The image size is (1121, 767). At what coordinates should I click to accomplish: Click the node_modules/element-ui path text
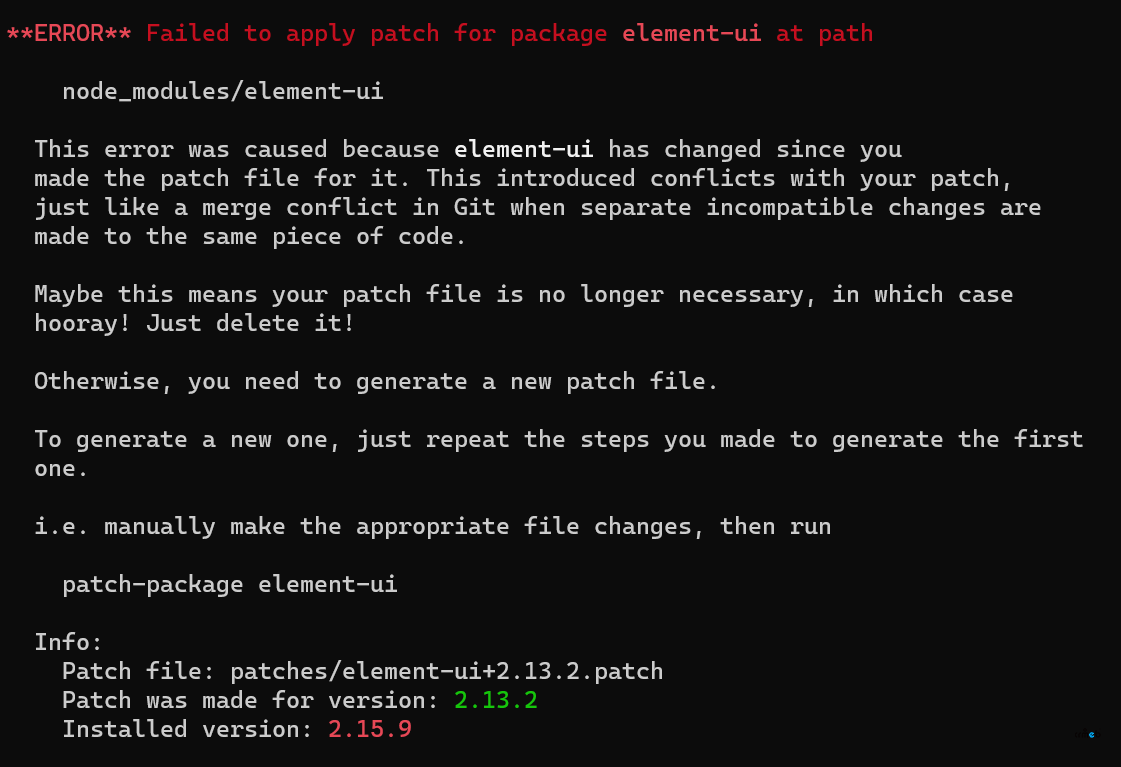(223, 91)
